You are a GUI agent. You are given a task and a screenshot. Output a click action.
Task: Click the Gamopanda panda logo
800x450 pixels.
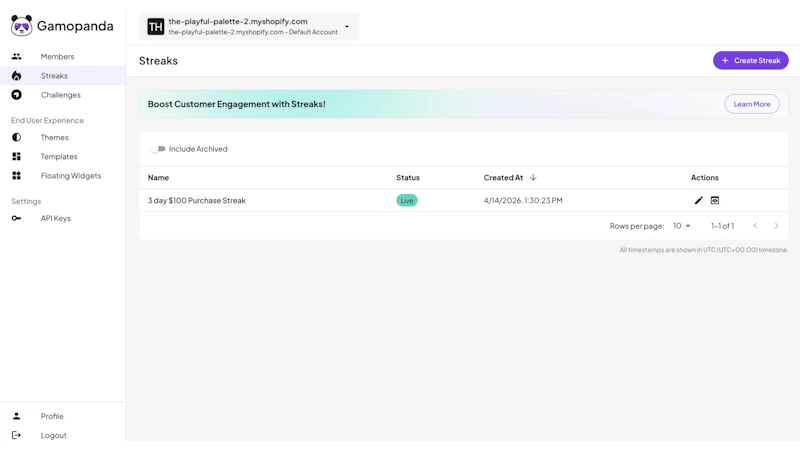coord(21,26)
